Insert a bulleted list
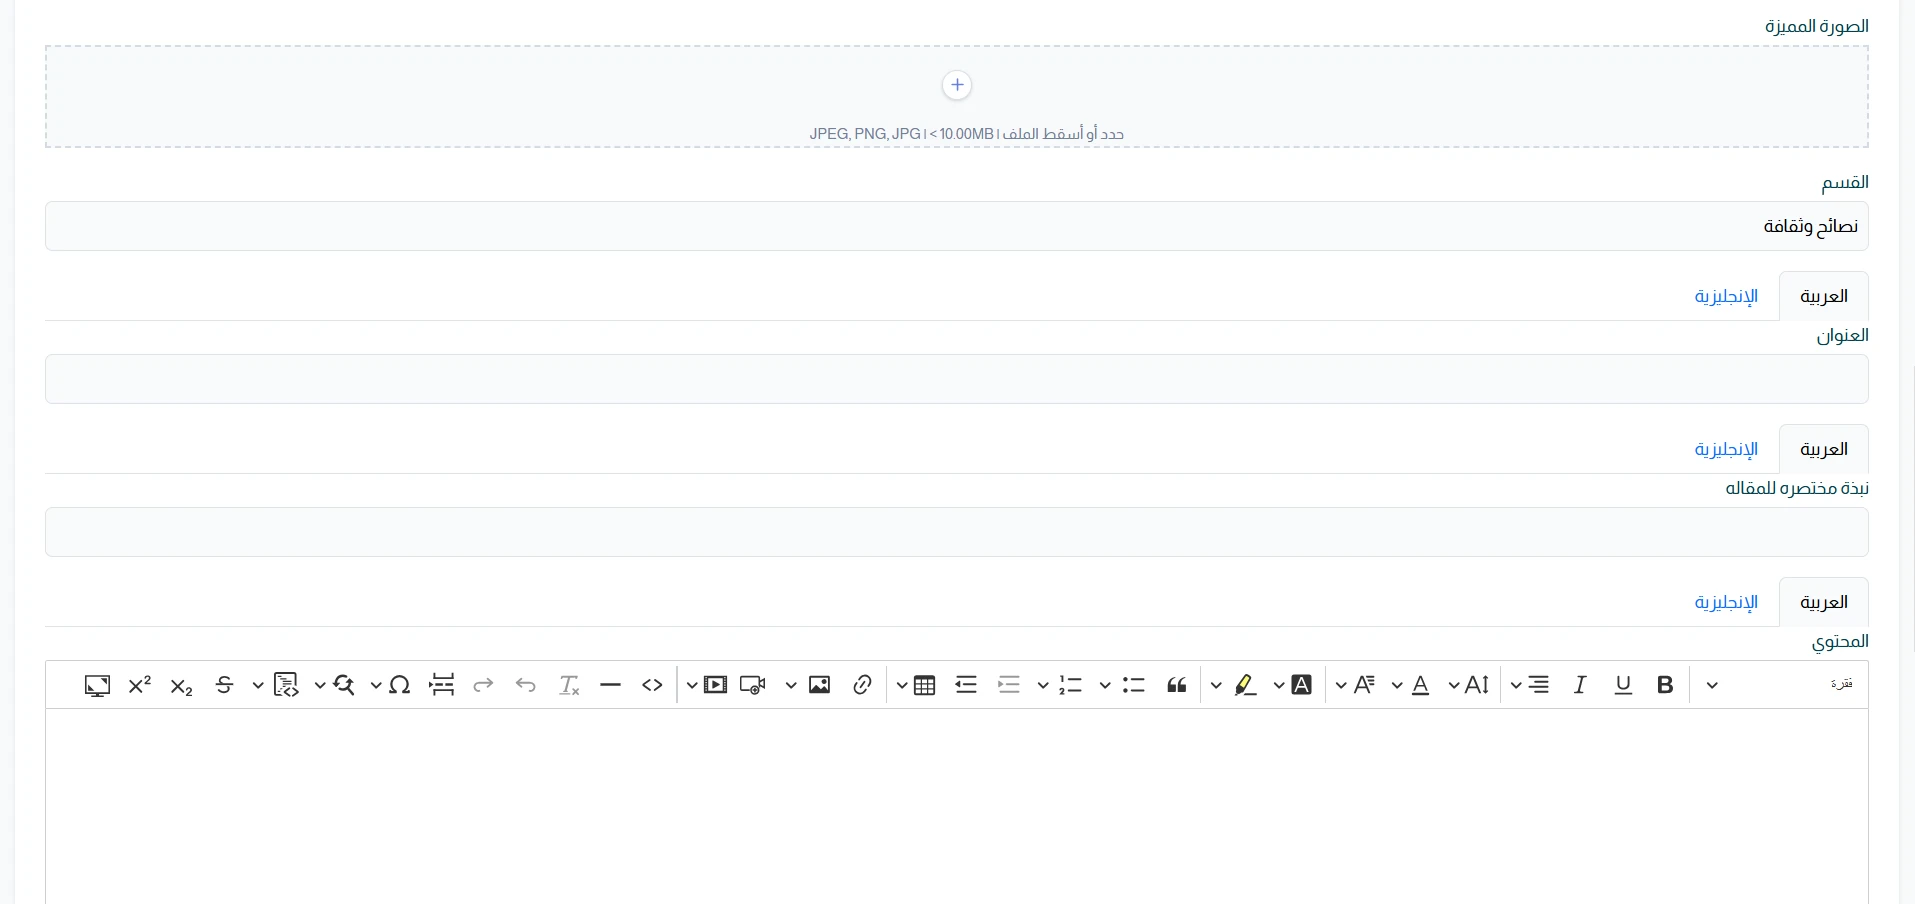The image size is (1915, 904). tap(1133, 685)
